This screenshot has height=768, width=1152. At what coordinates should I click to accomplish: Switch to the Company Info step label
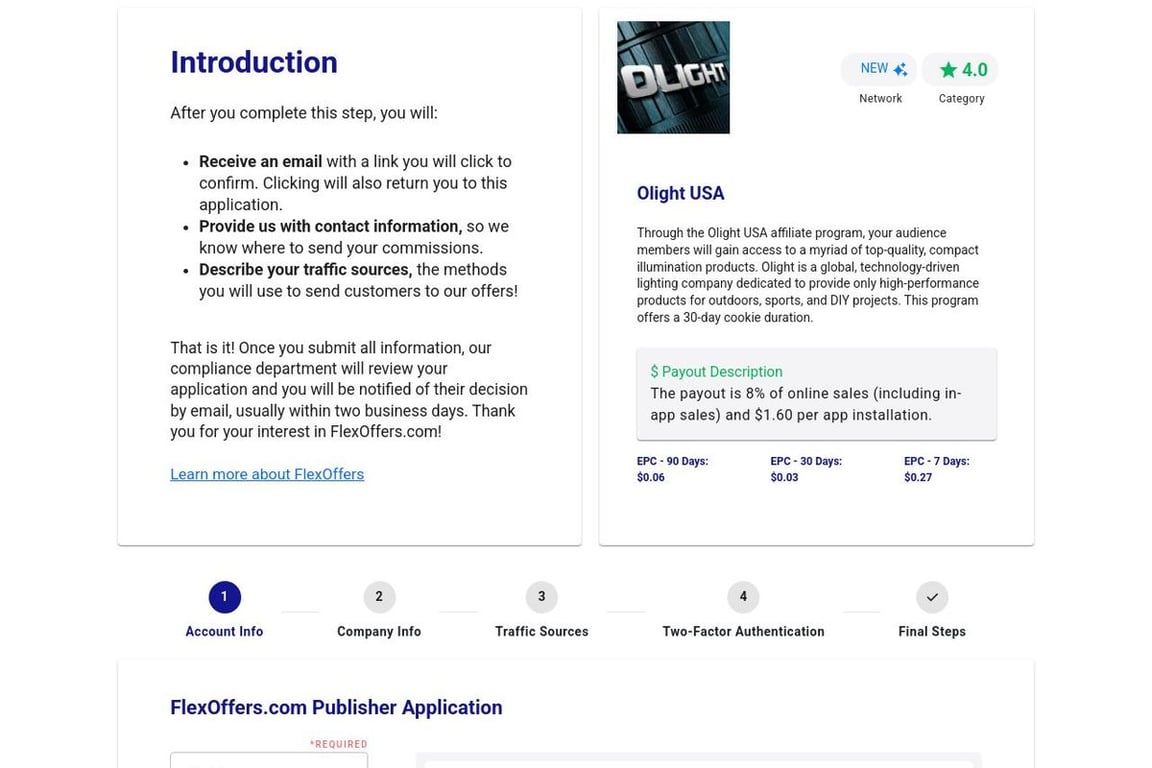tap(379, 632)
